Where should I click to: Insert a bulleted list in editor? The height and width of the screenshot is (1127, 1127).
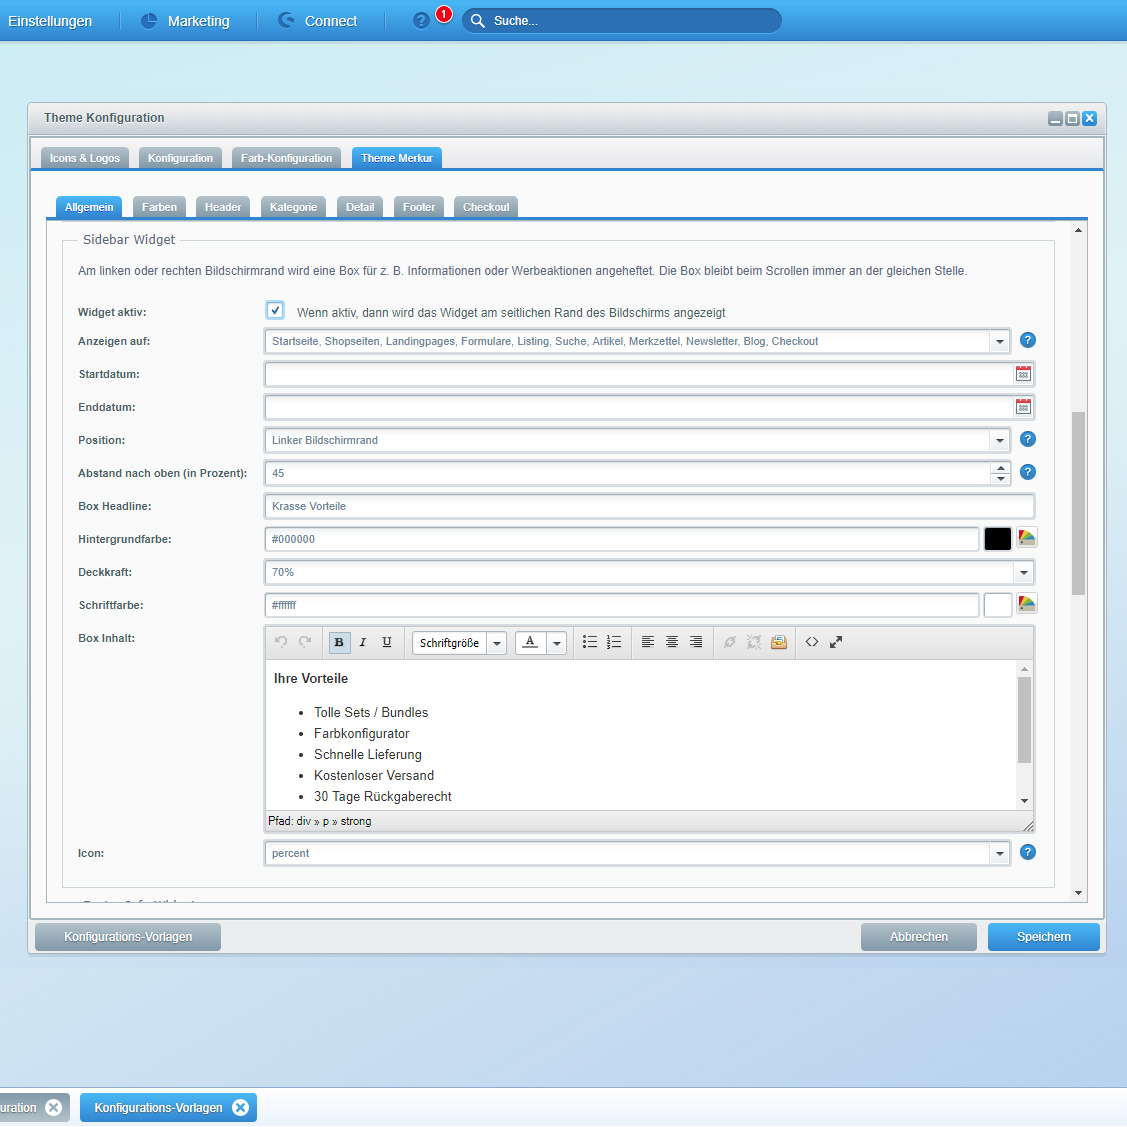point(590,643)
